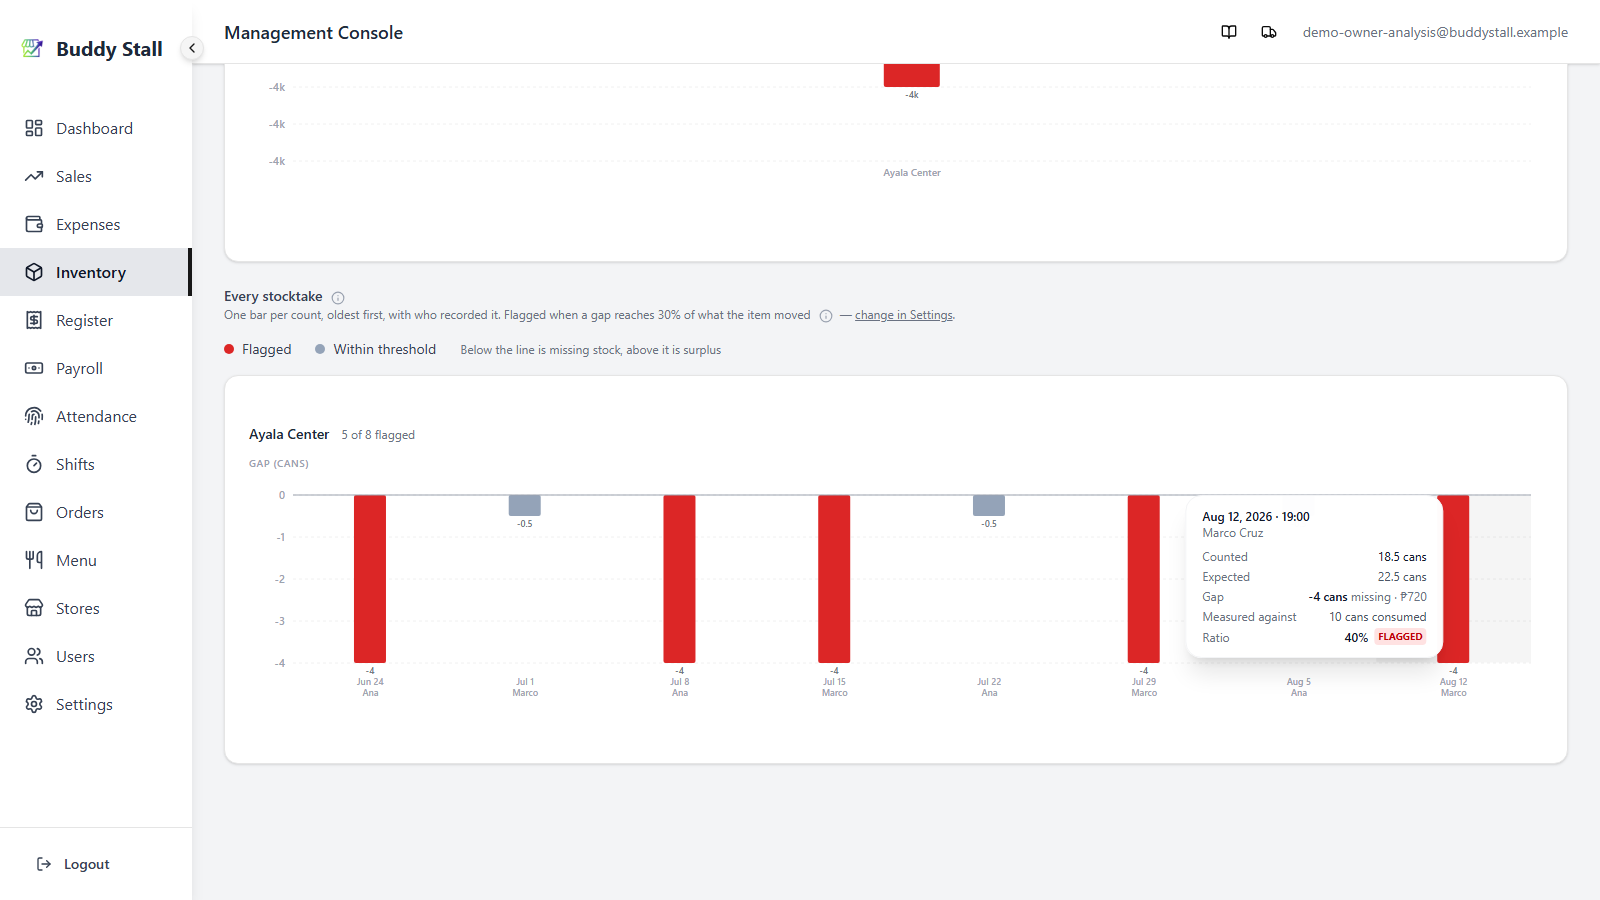1600x900 pixels.
Task: Open the account email menu
Action: (1435, 32)
